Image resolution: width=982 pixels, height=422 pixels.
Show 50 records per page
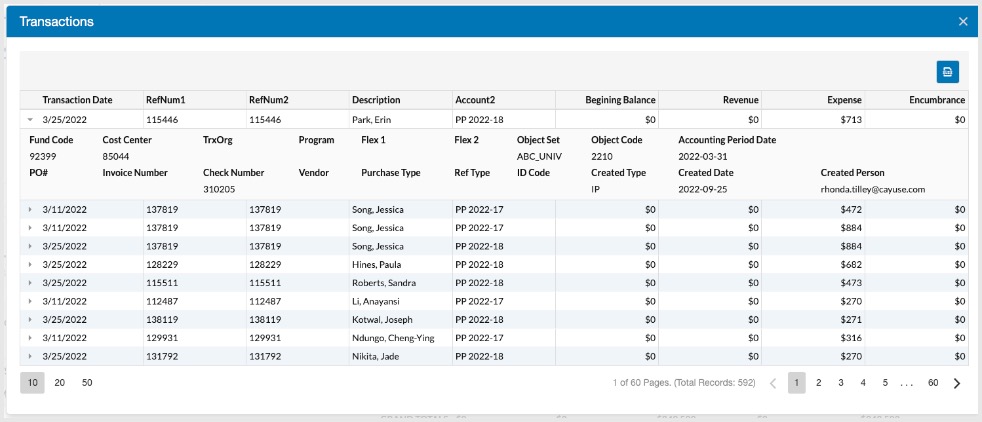(87, 383)
